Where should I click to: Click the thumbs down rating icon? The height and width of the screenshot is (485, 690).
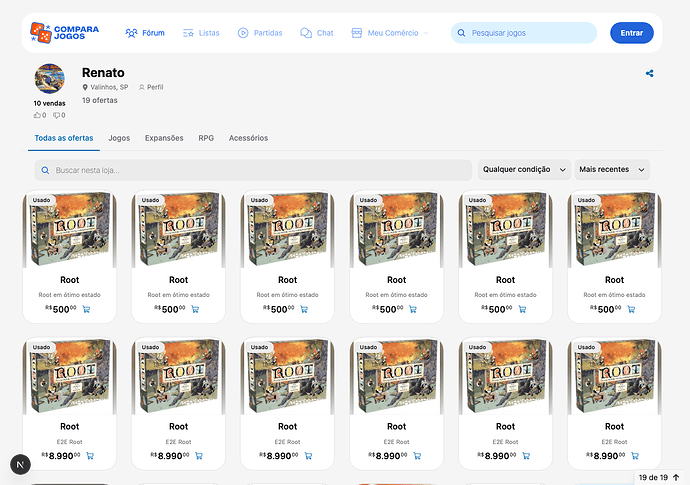(57, 115)
